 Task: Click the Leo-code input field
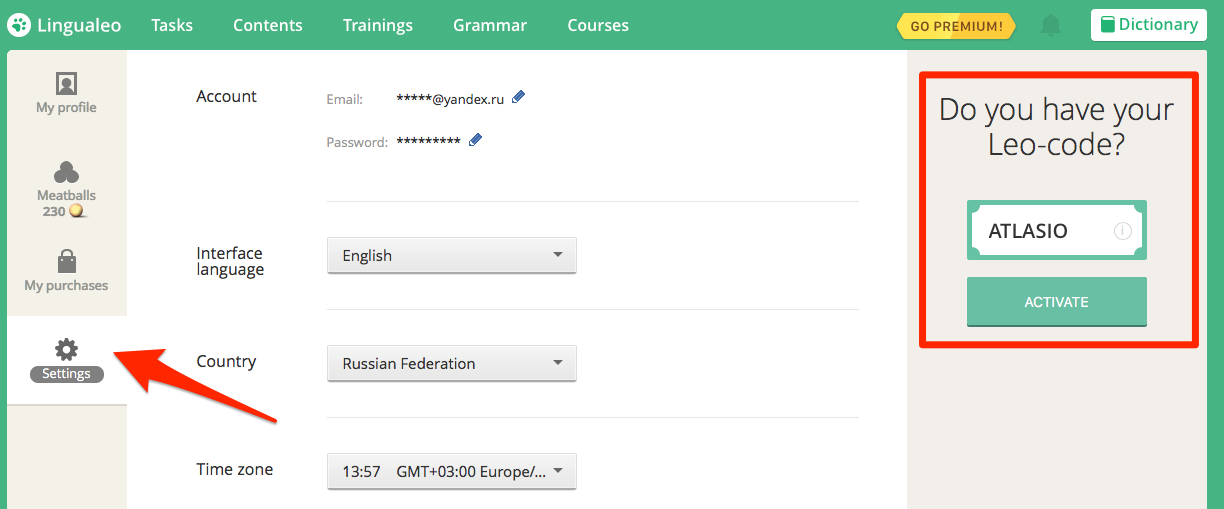1045,231
